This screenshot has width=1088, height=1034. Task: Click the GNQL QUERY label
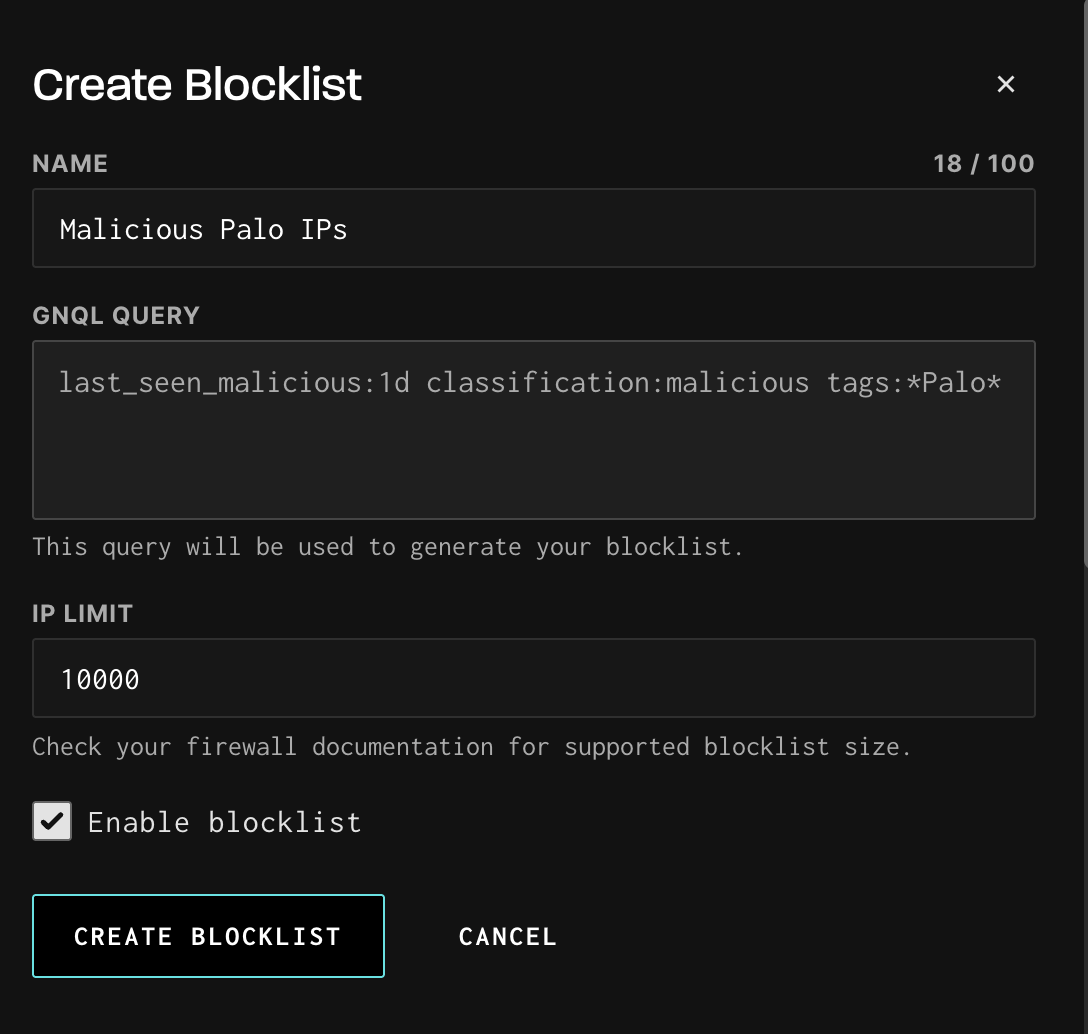pyautogui.click(x=116, y=316)
